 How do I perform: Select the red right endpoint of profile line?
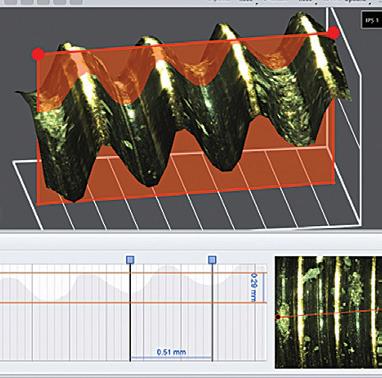coord(334,33)
